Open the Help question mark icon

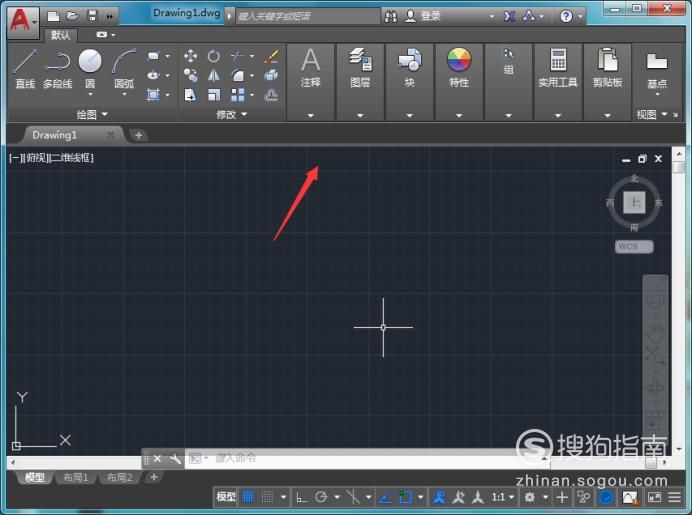[566, 16]
